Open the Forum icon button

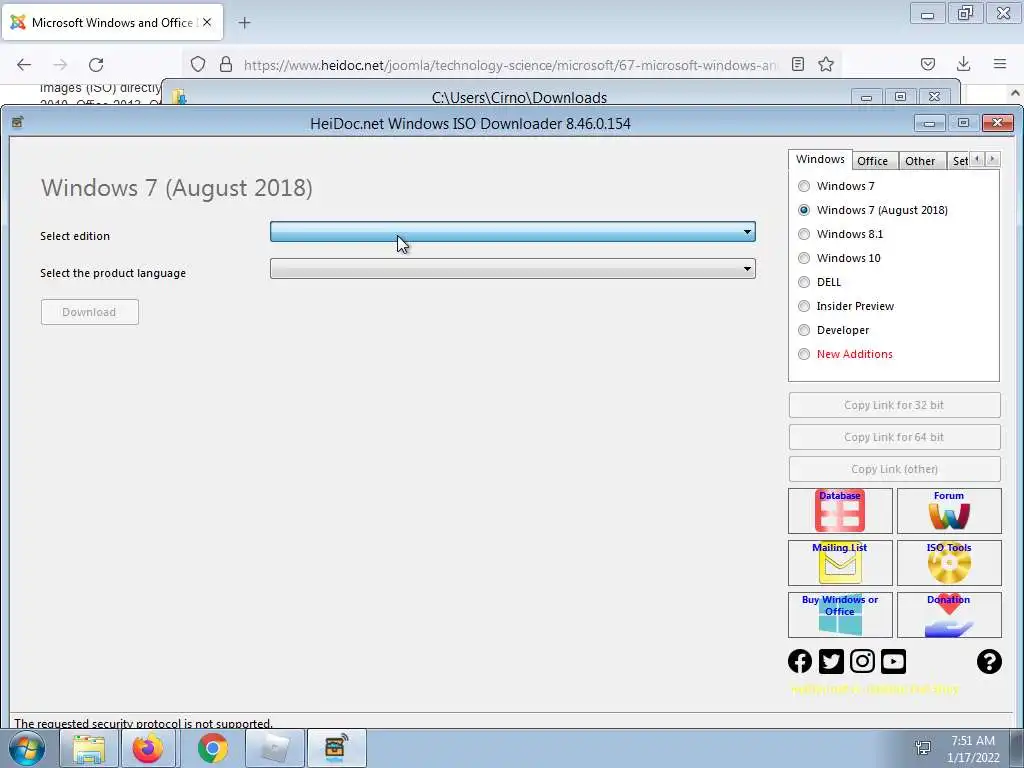pos(949,511)
